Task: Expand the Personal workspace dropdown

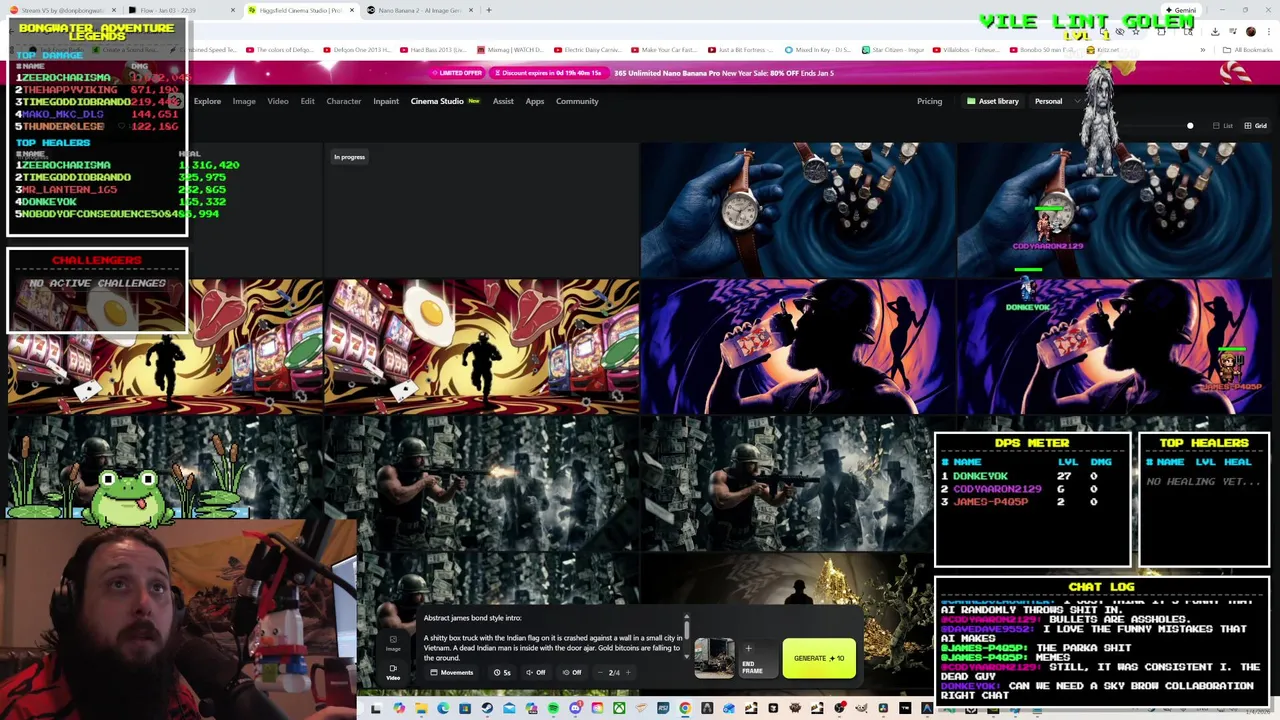Action: pyautogui.click(x=1056, y=101)
